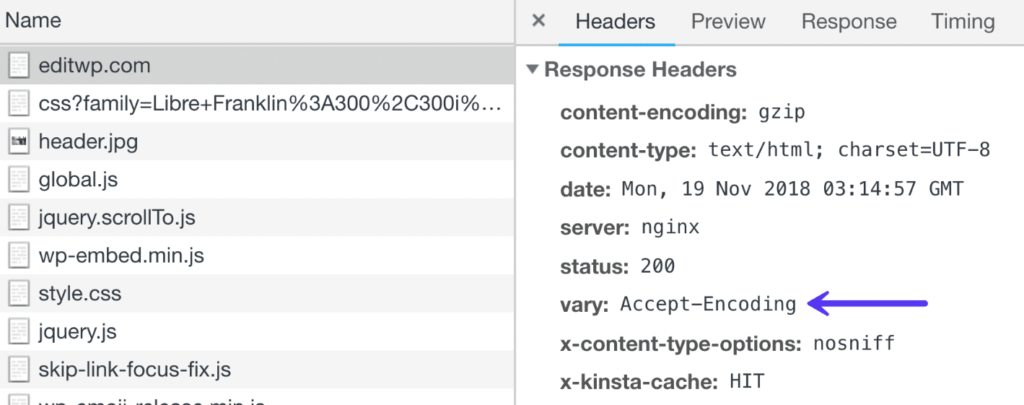
Task: Click the document icon next to global.js
Action: tap(19, 180)
